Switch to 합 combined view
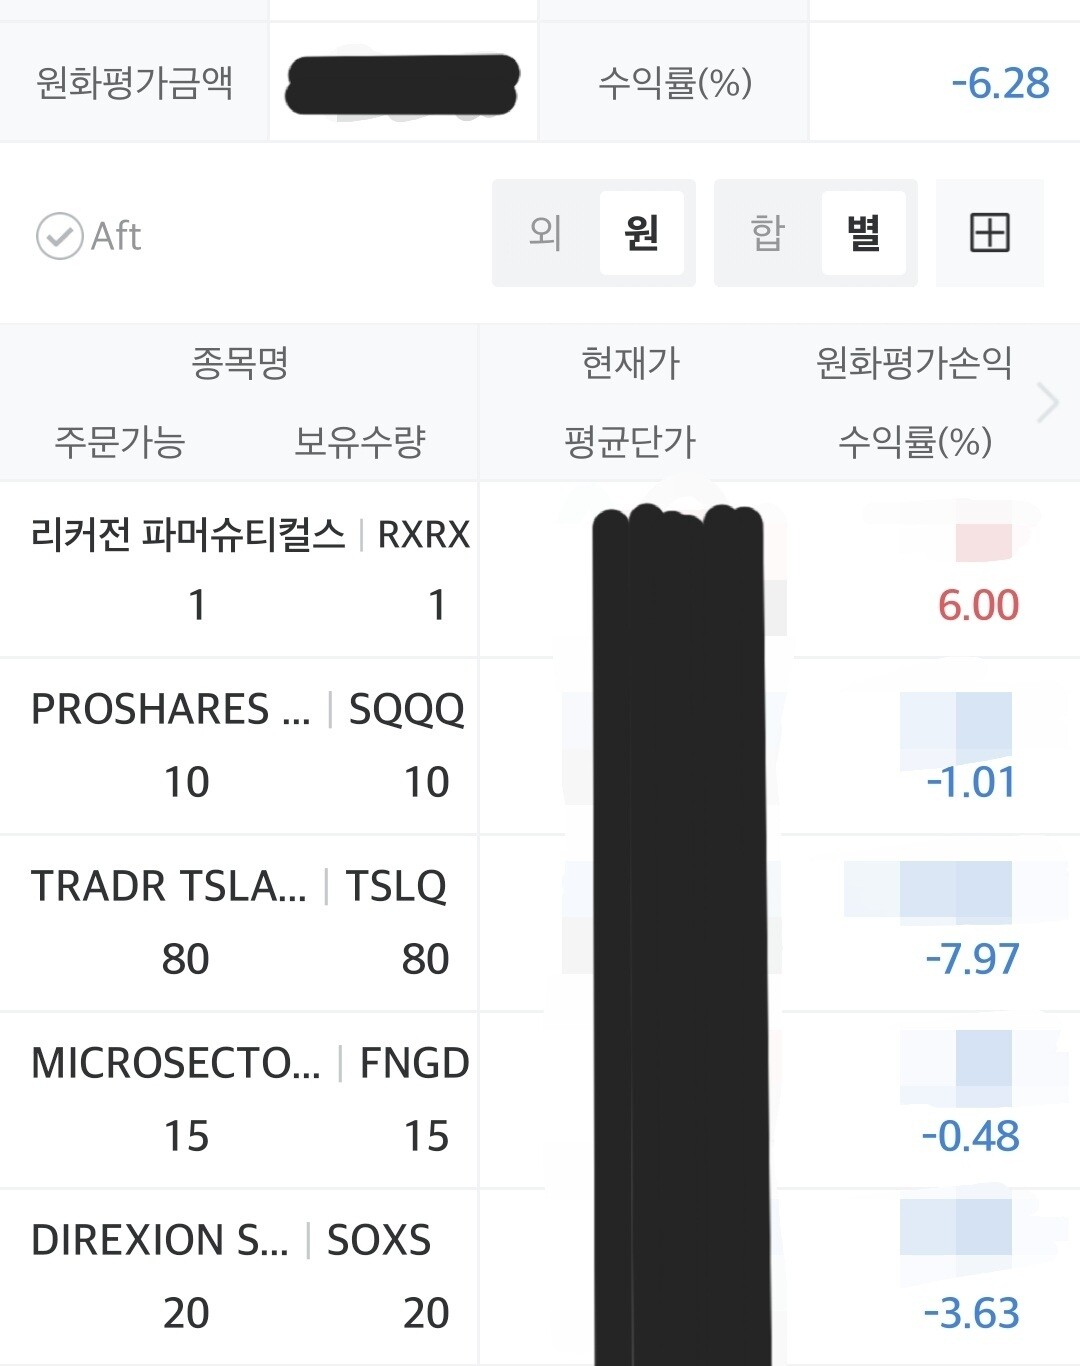Viewport: 1080px width, 1366px height. coord(768,233)
